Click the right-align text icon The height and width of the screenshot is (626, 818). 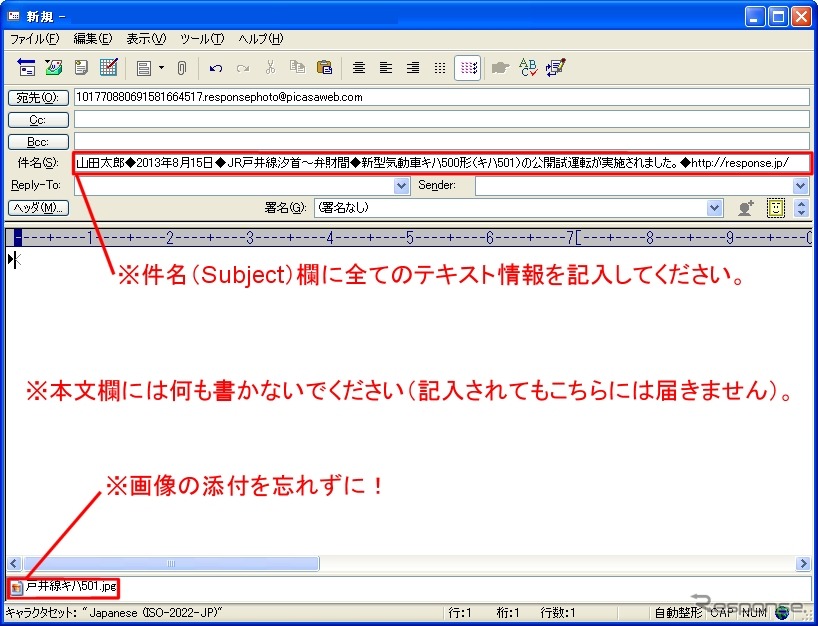[413, 68]
